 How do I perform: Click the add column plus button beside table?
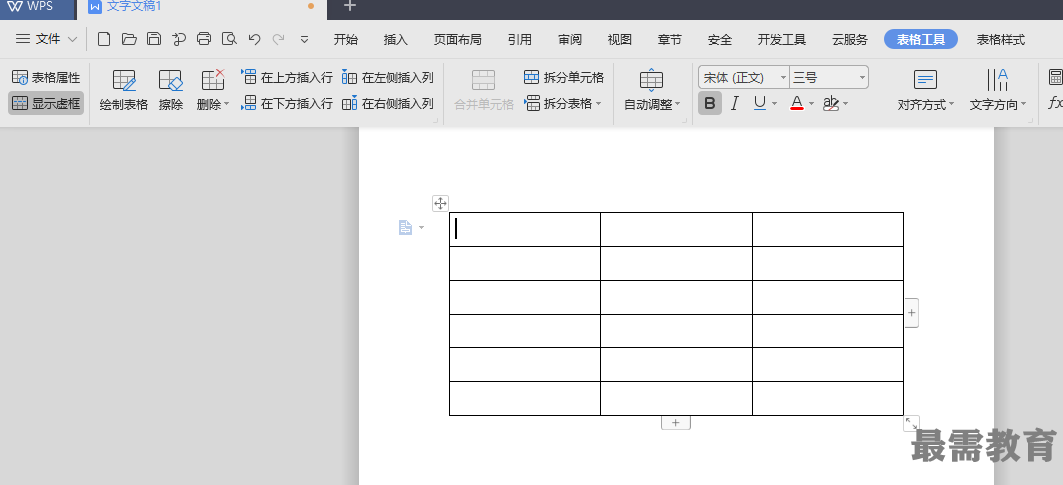[911, 313]
